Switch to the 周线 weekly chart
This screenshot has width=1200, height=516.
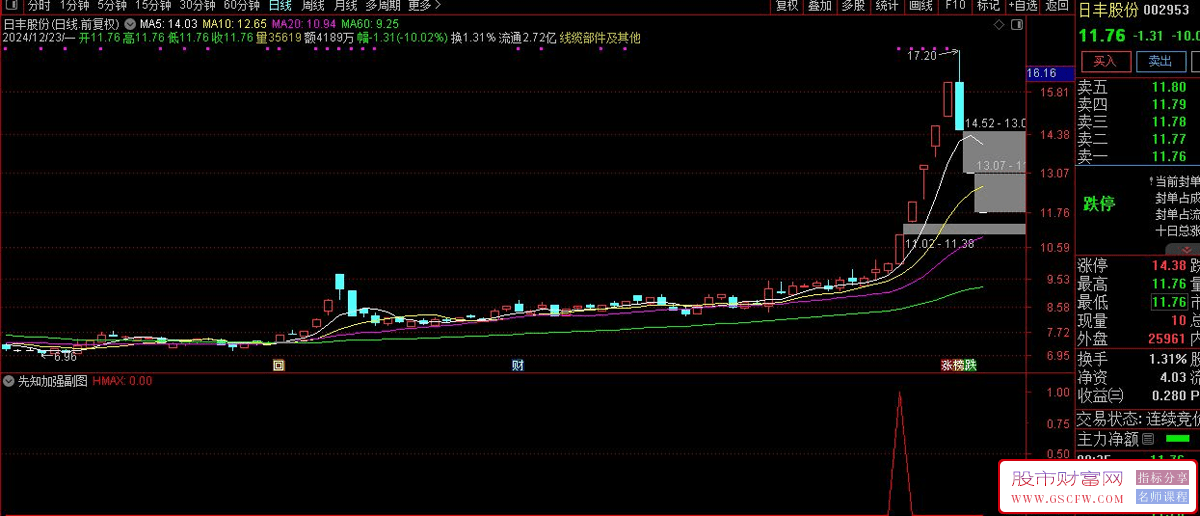313,6
